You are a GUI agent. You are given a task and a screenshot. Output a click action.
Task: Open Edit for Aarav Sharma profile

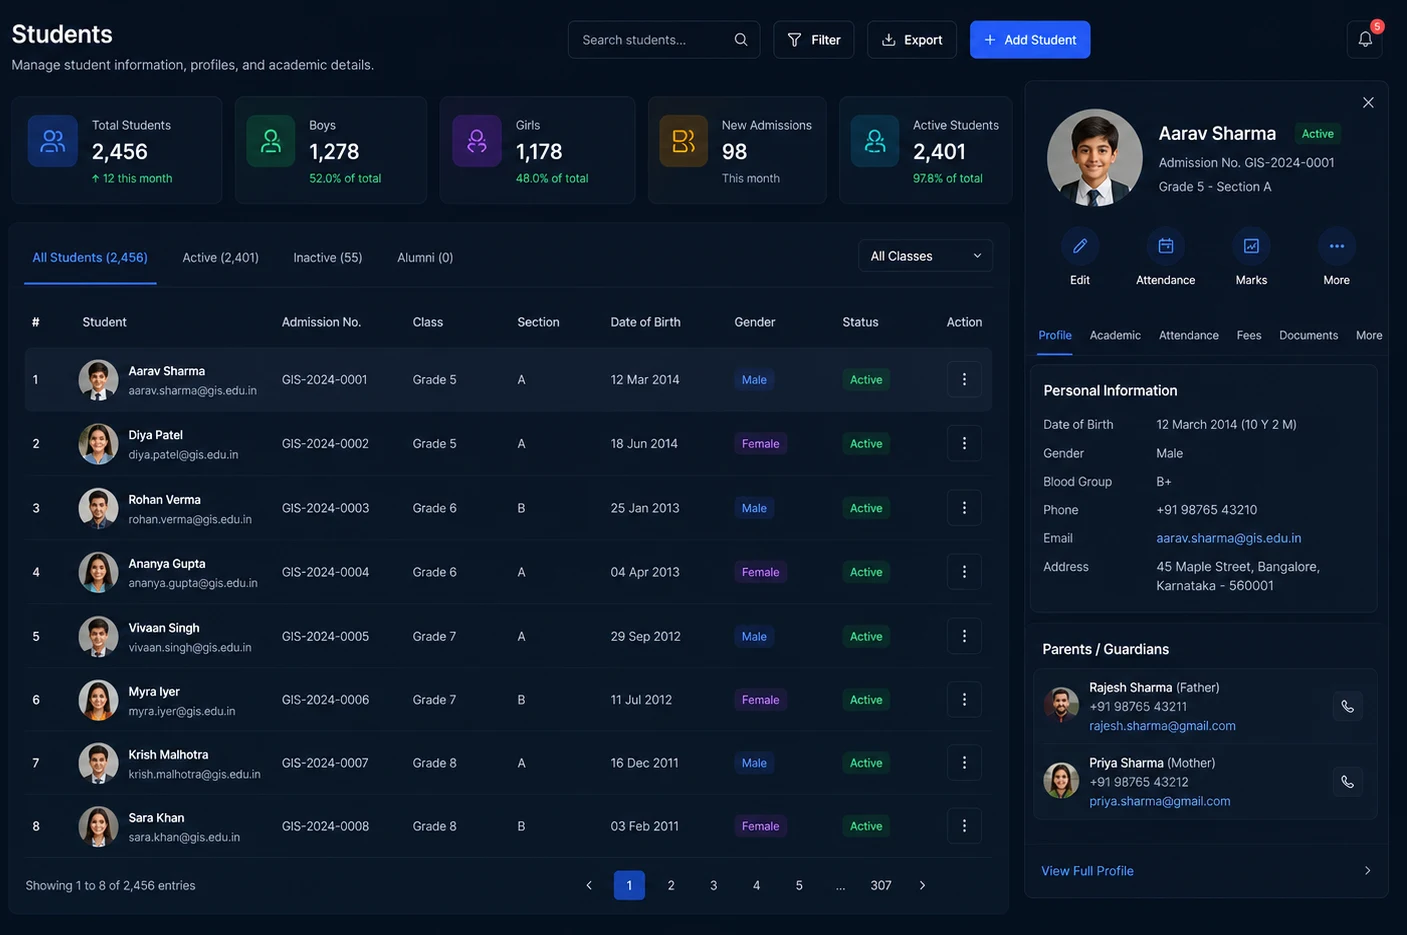1080,246
